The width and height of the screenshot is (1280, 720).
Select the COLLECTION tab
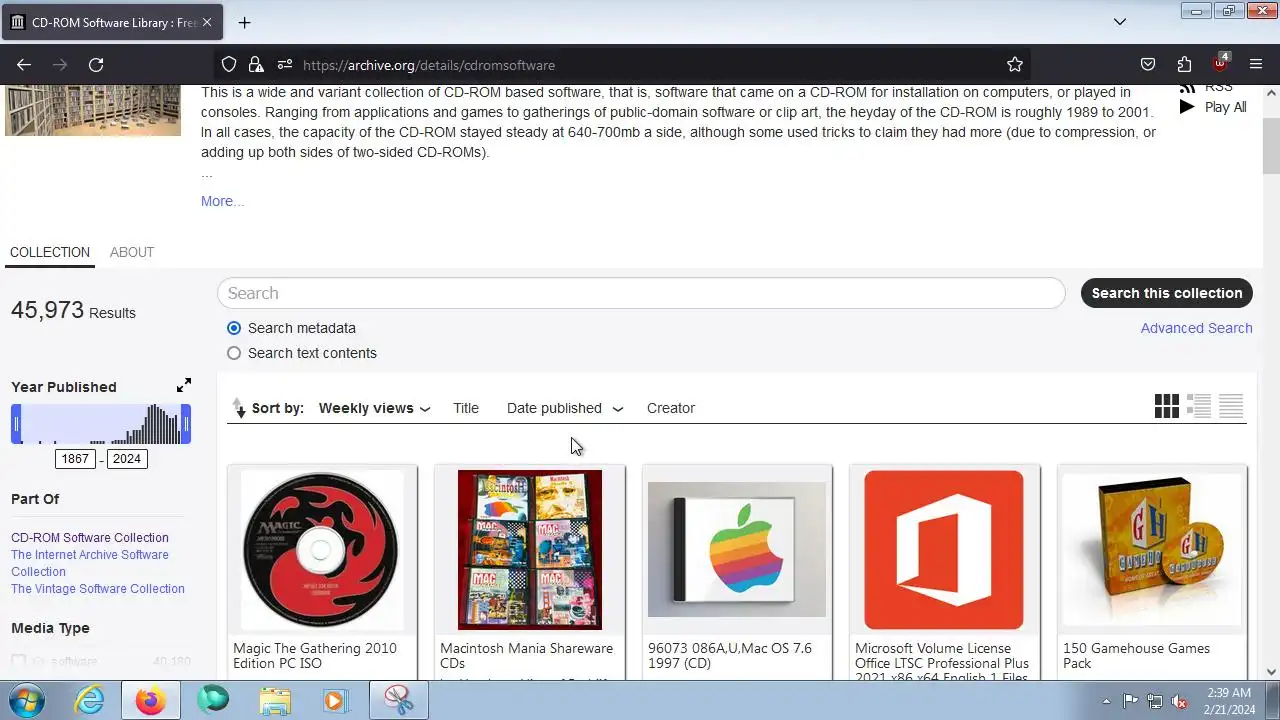(50, 252)
